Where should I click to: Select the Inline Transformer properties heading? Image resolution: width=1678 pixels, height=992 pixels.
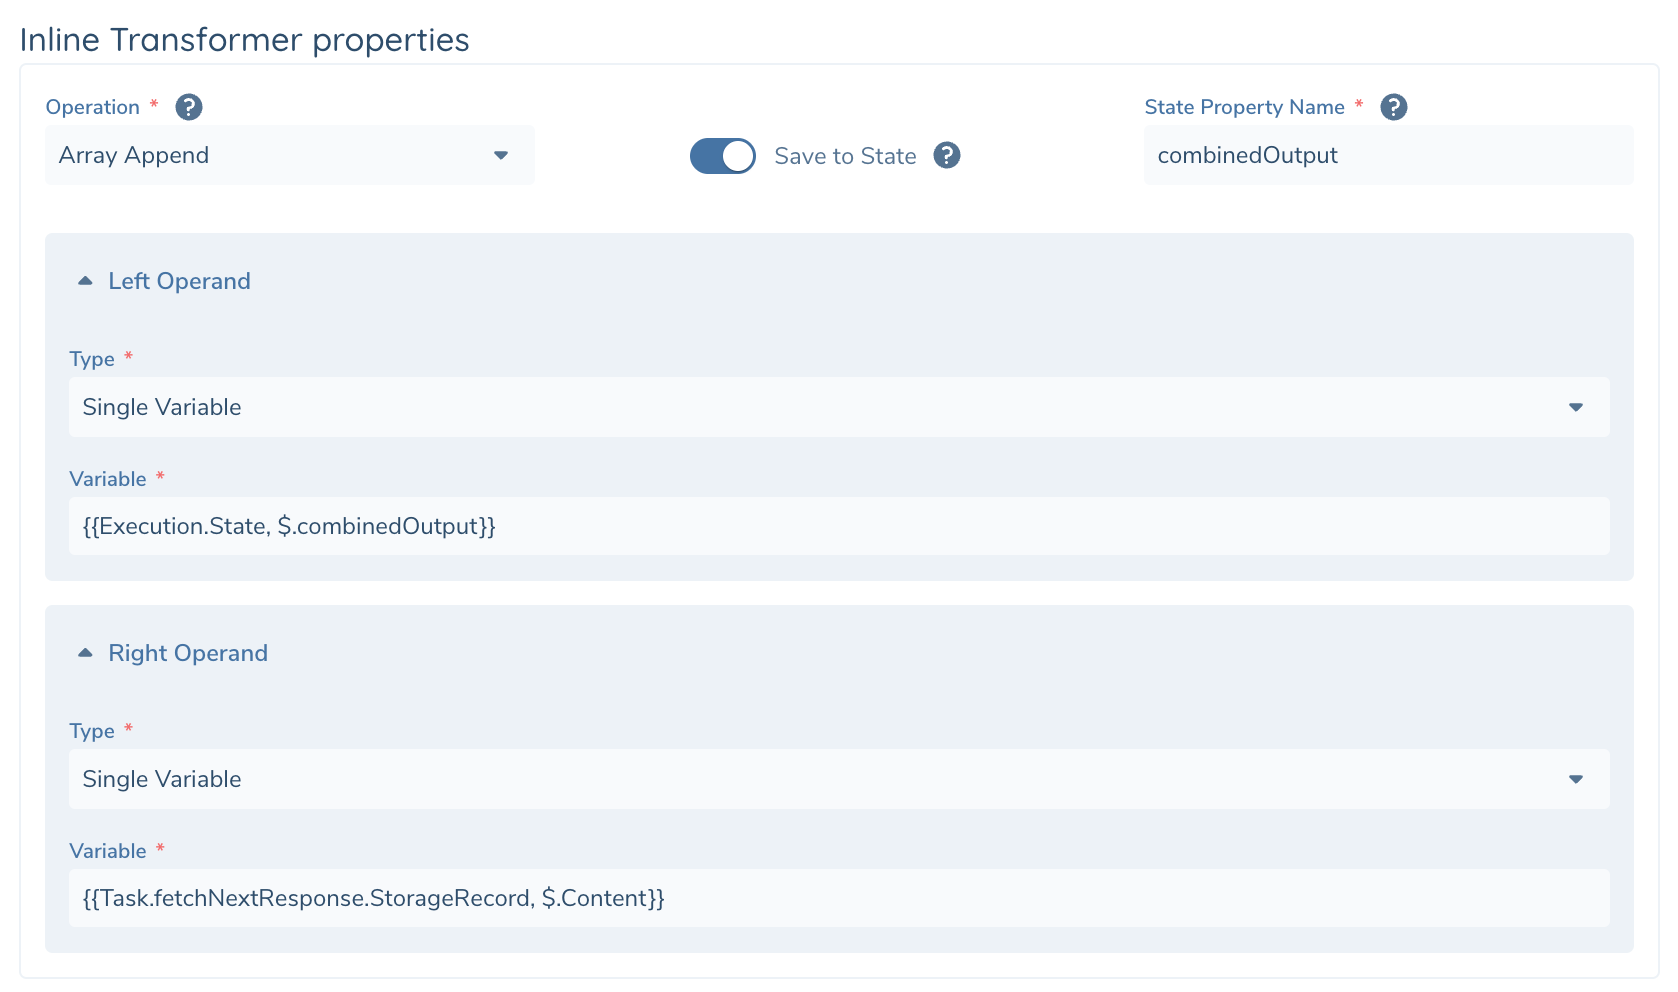point(245,40)
